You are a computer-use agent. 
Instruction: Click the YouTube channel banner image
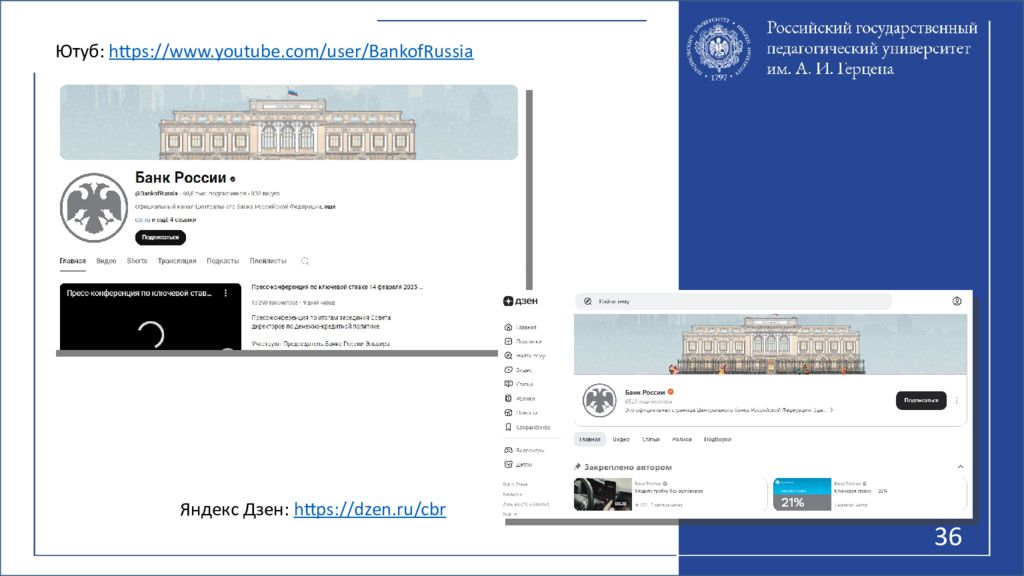[x=289, y=122]
